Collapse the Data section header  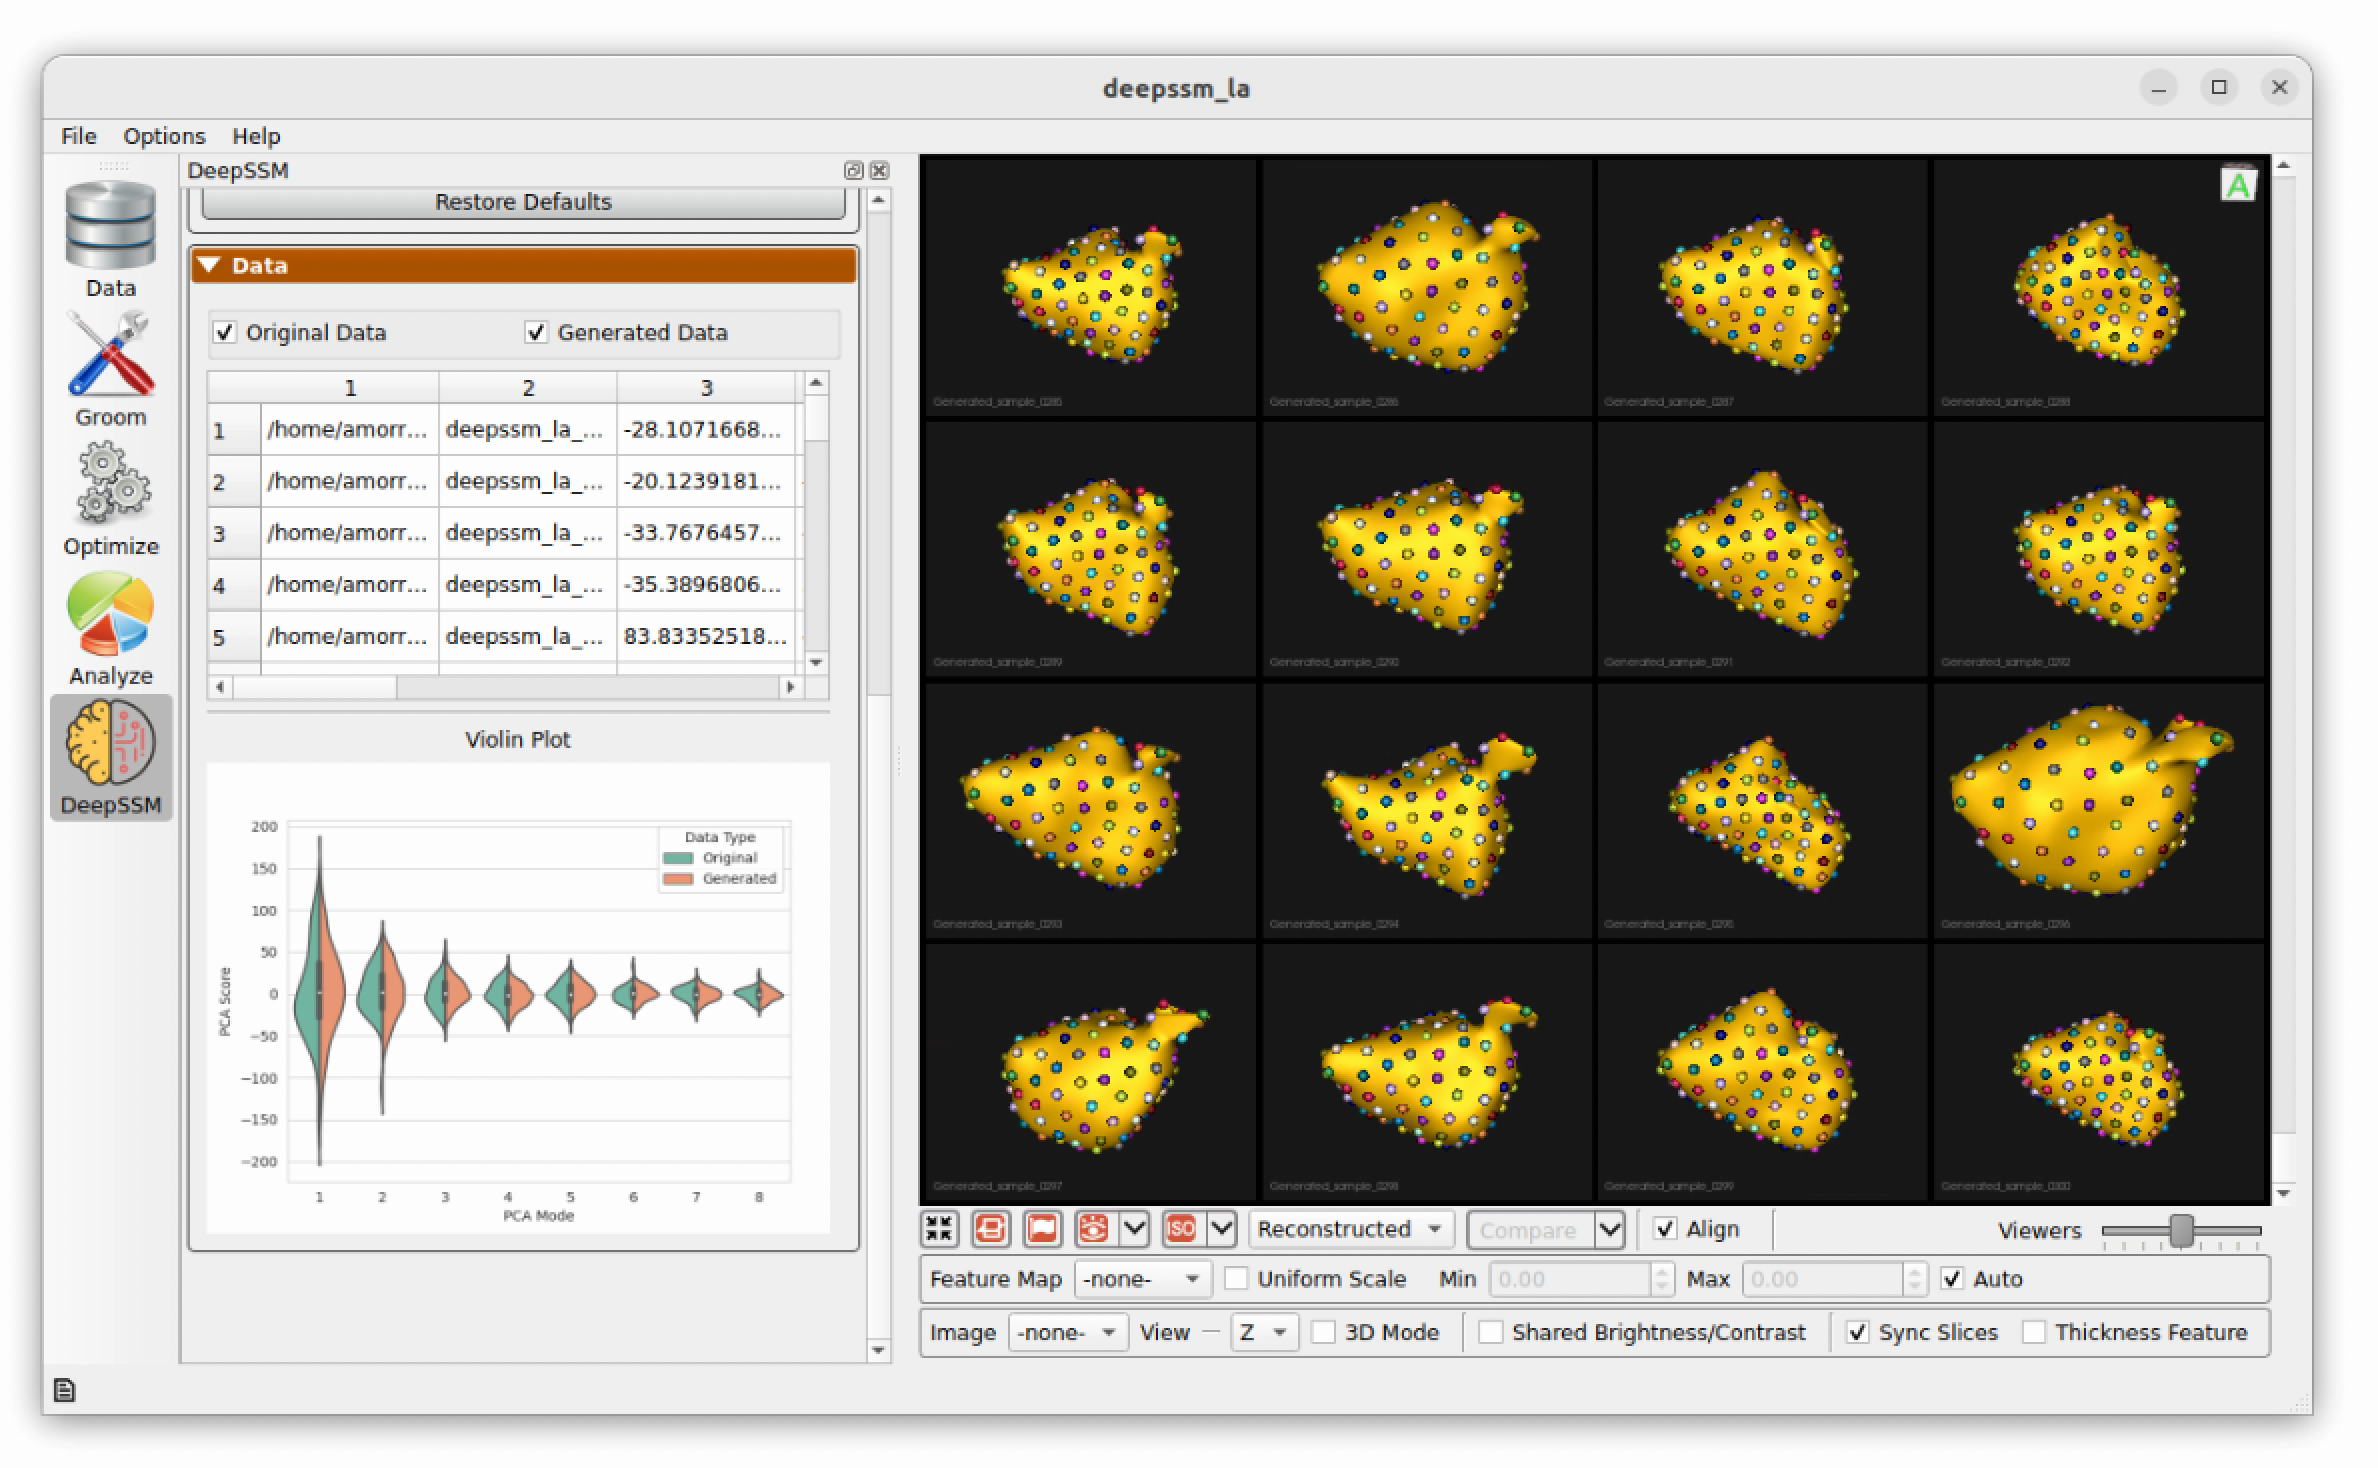pos(523,265)
